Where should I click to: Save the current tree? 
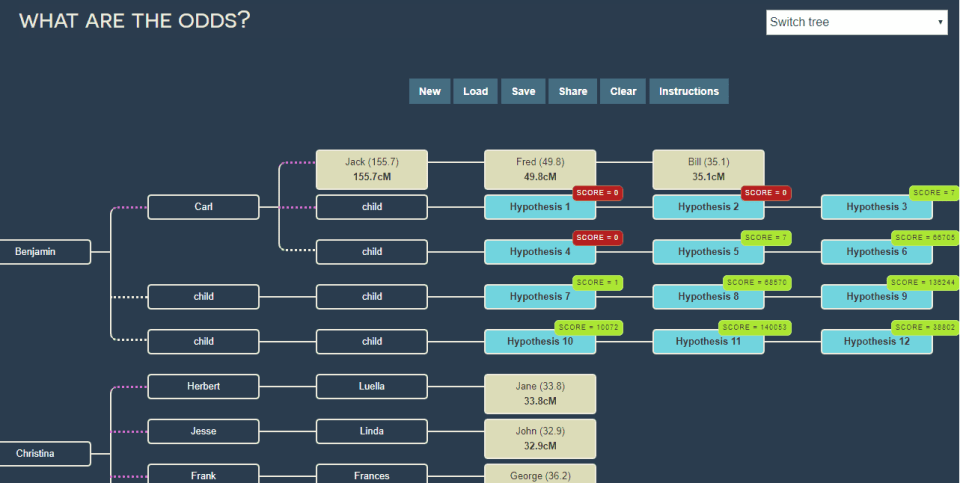(x=523, y=91)
